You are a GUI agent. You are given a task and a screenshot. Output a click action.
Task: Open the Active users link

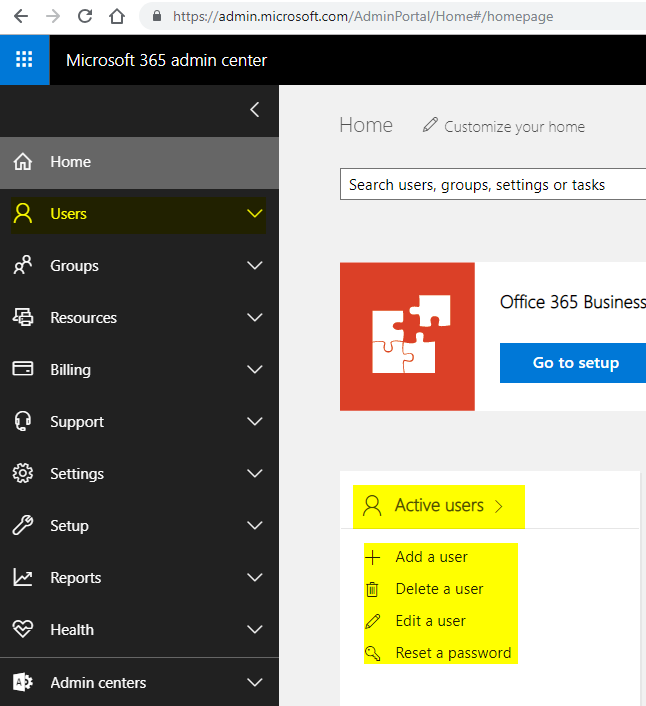click(438, 506)
